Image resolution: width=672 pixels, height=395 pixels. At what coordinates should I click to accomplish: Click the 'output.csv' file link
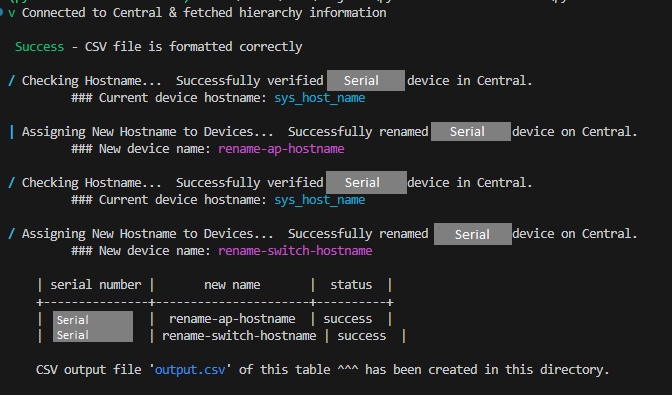(190, 369)
